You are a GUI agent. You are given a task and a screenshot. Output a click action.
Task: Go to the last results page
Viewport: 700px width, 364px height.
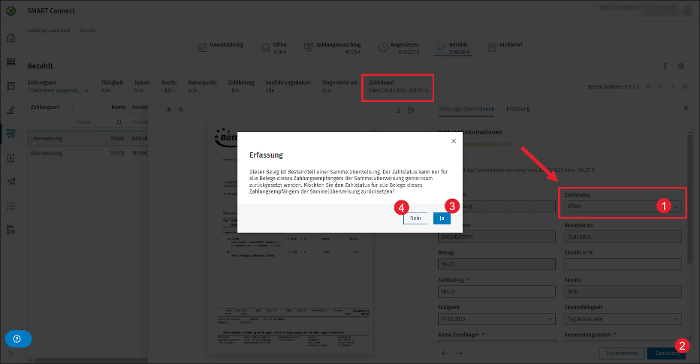click(x=684, y=87)
